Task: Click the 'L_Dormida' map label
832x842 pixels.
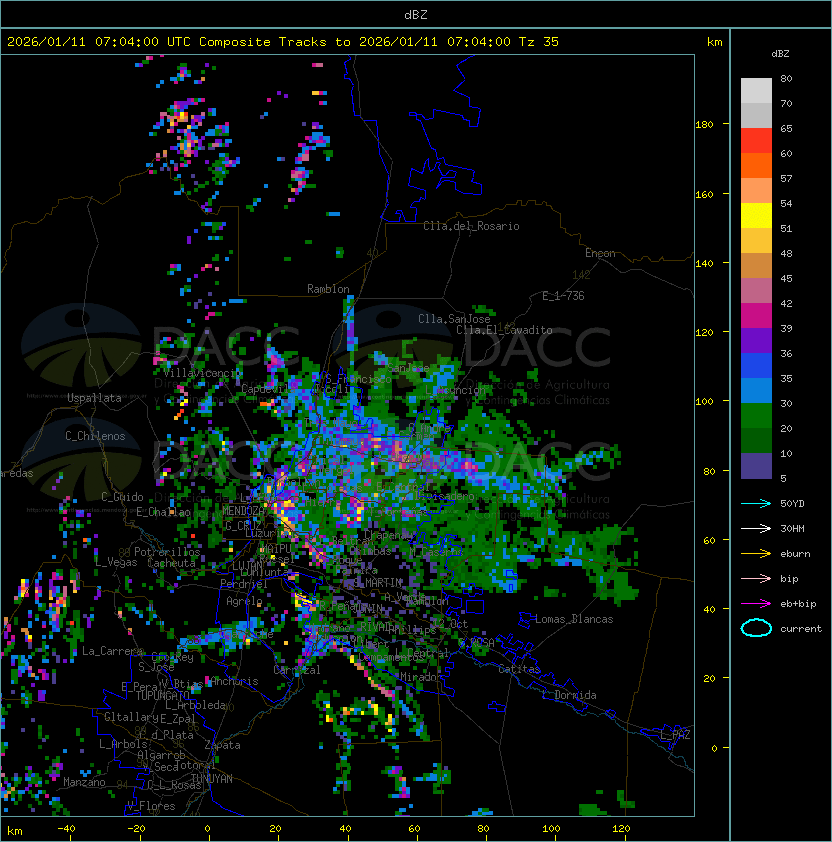Action: (569, 695)
